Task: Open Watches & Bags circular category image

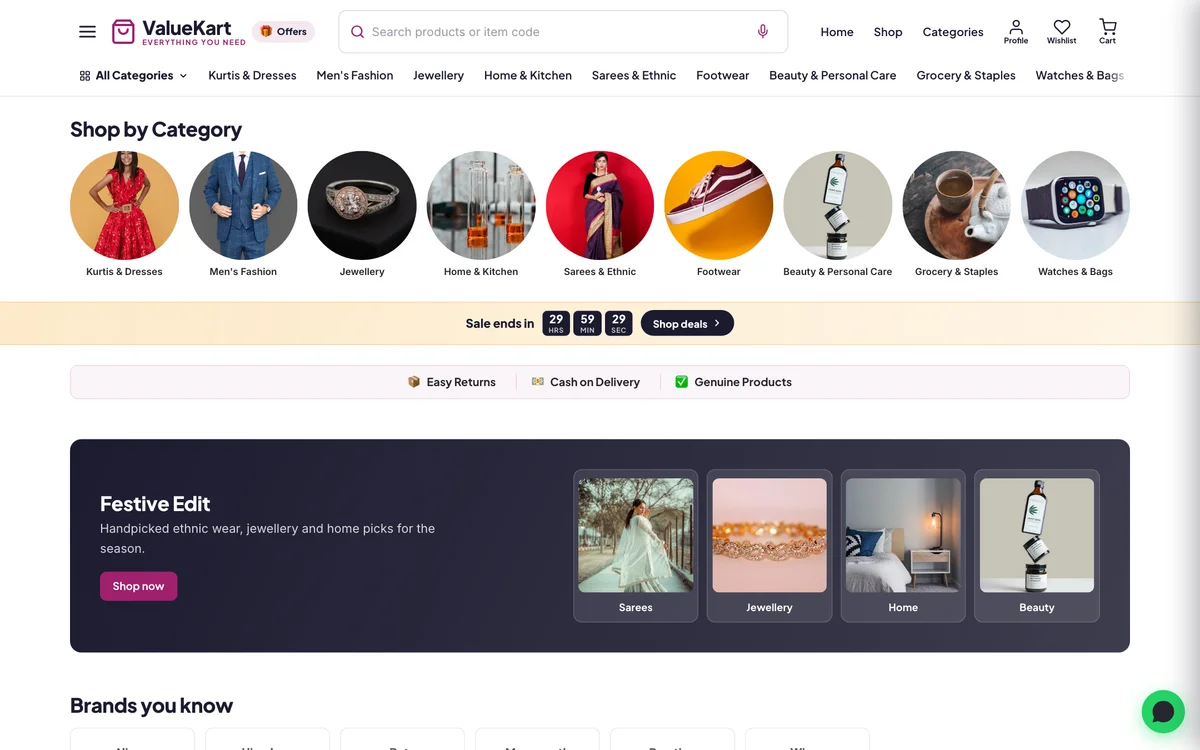Action: [1076, 205]
